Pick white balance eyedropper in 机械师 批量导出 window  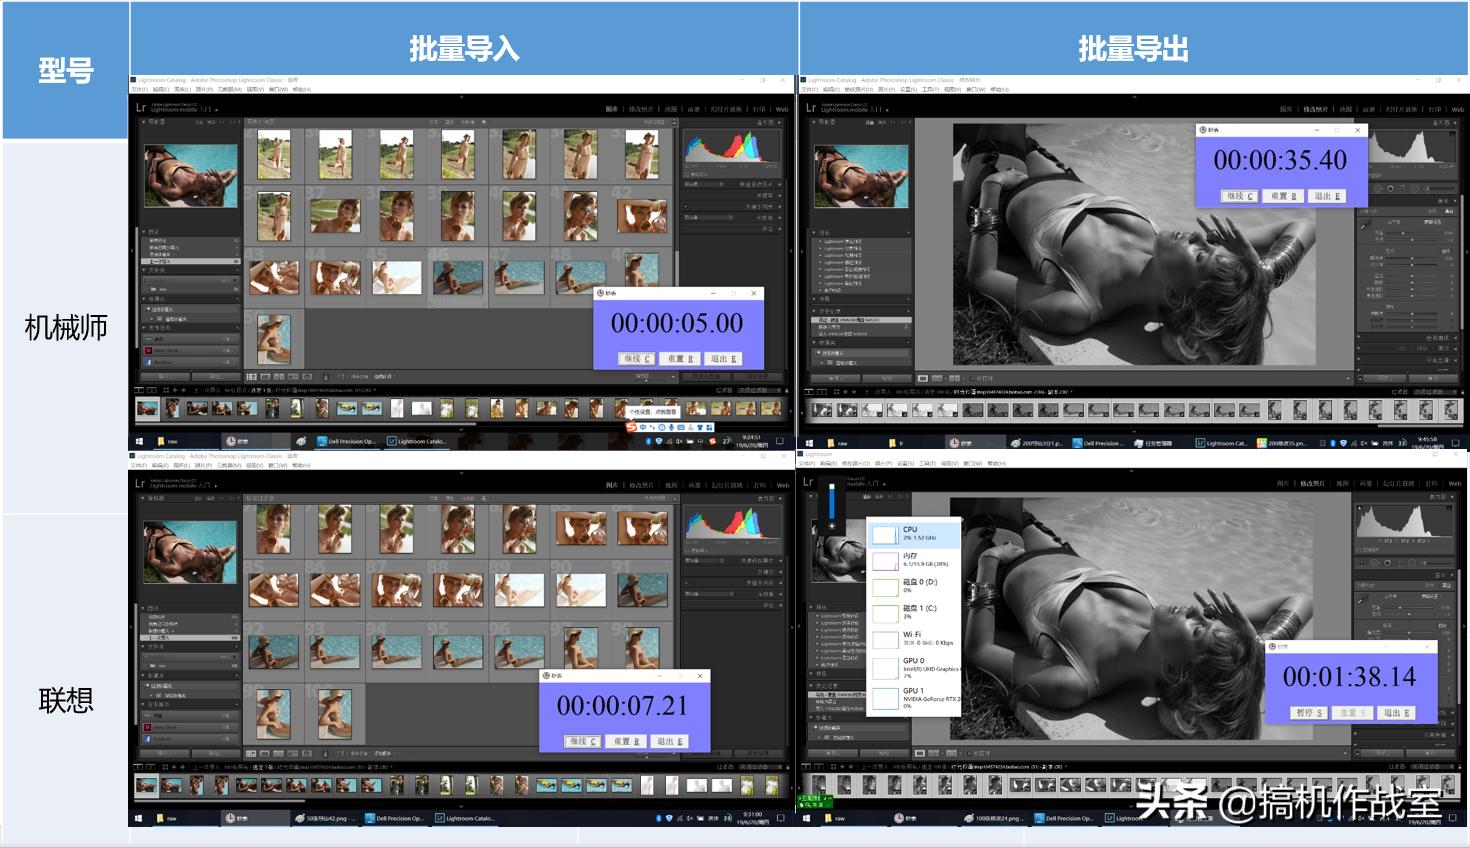click(1365, 226)
